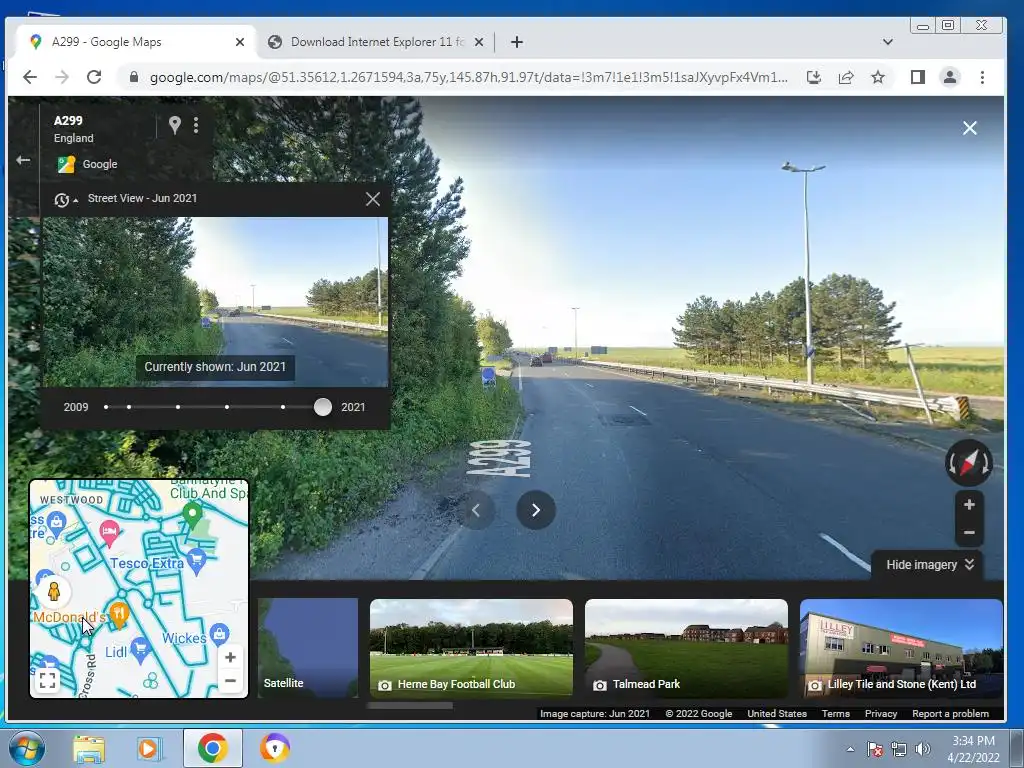Select the third timeline dot
Image resolution: width=1024 pixels, height=768 pixels.
[178, 407]
